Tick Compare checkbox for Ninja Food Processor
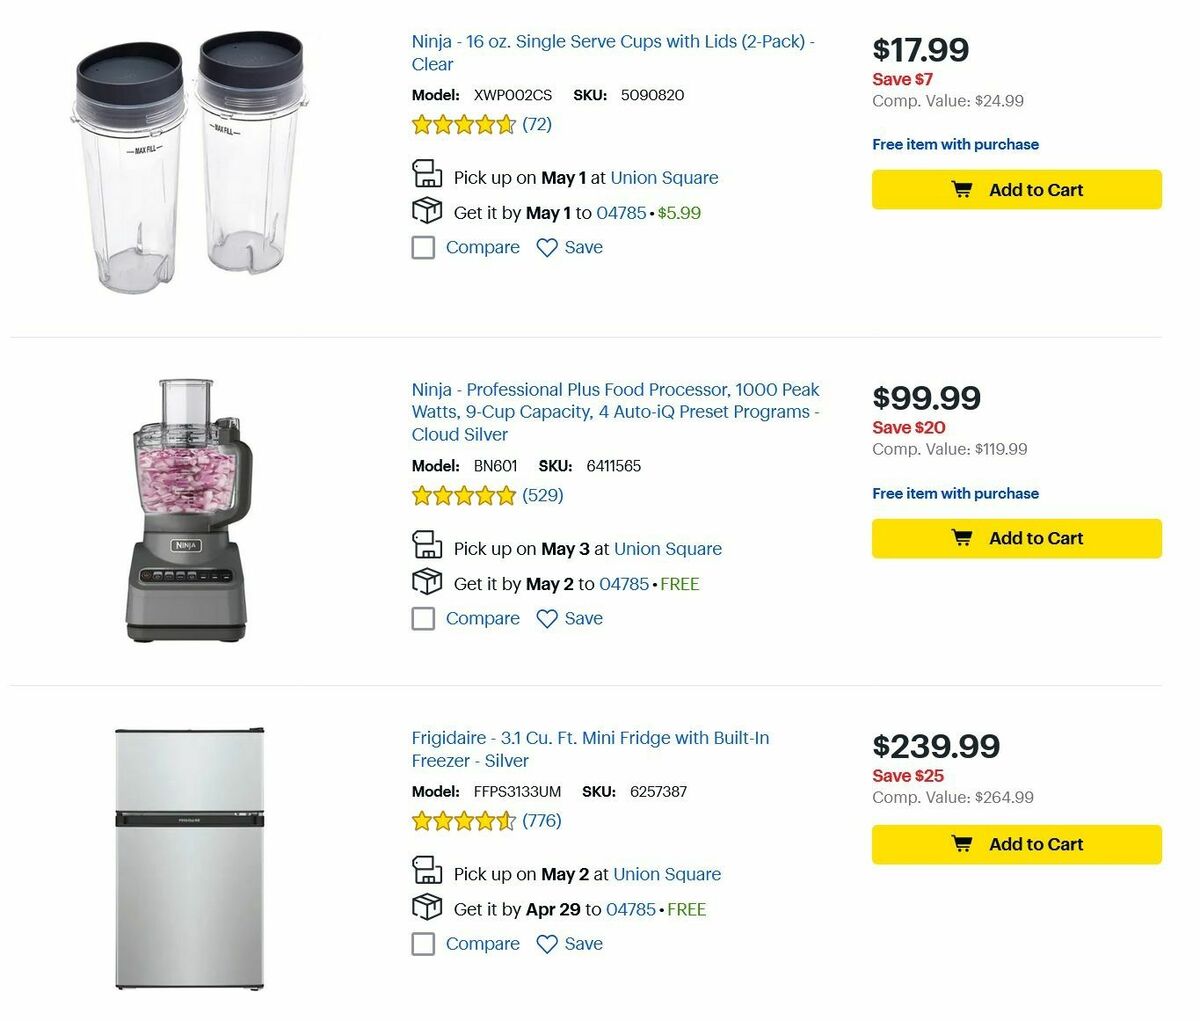The image size is (1200, 1021). tap(424, 619)
